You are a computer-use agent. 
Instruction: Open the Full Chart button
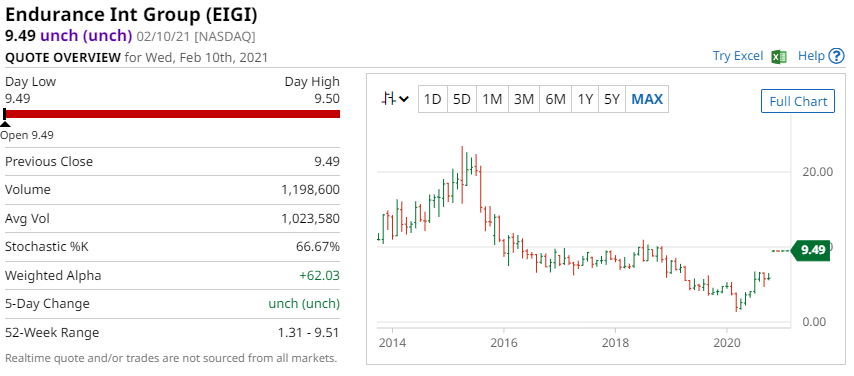798,101
